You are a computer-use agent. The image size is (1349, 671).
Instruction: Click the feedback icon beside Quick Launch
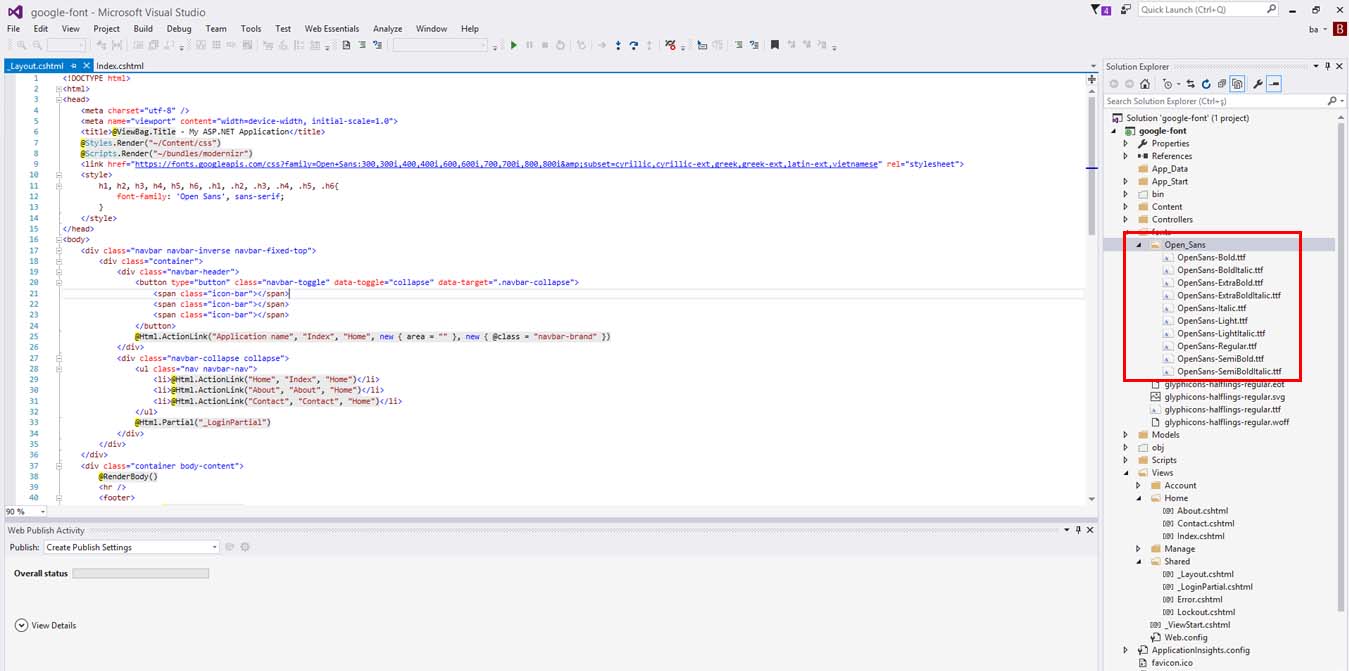pyautogui.click(x=1126, y=9)
